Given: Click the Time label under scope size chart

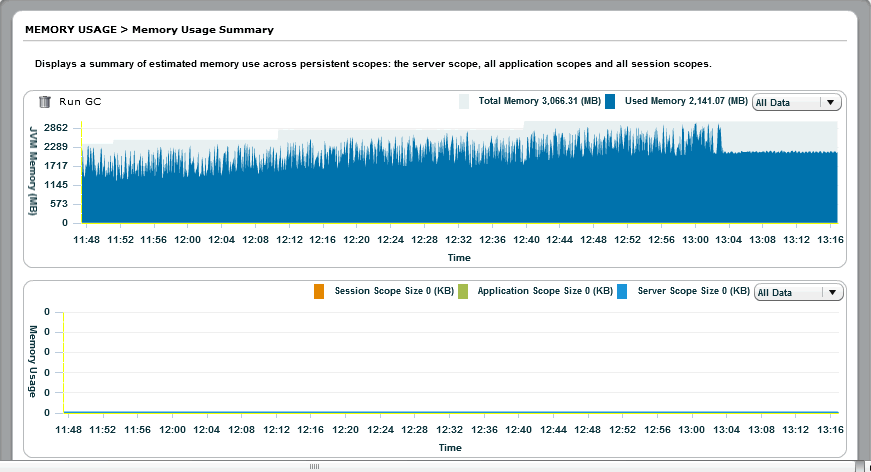Looking at the screenshot, I should tap(450, 448).
